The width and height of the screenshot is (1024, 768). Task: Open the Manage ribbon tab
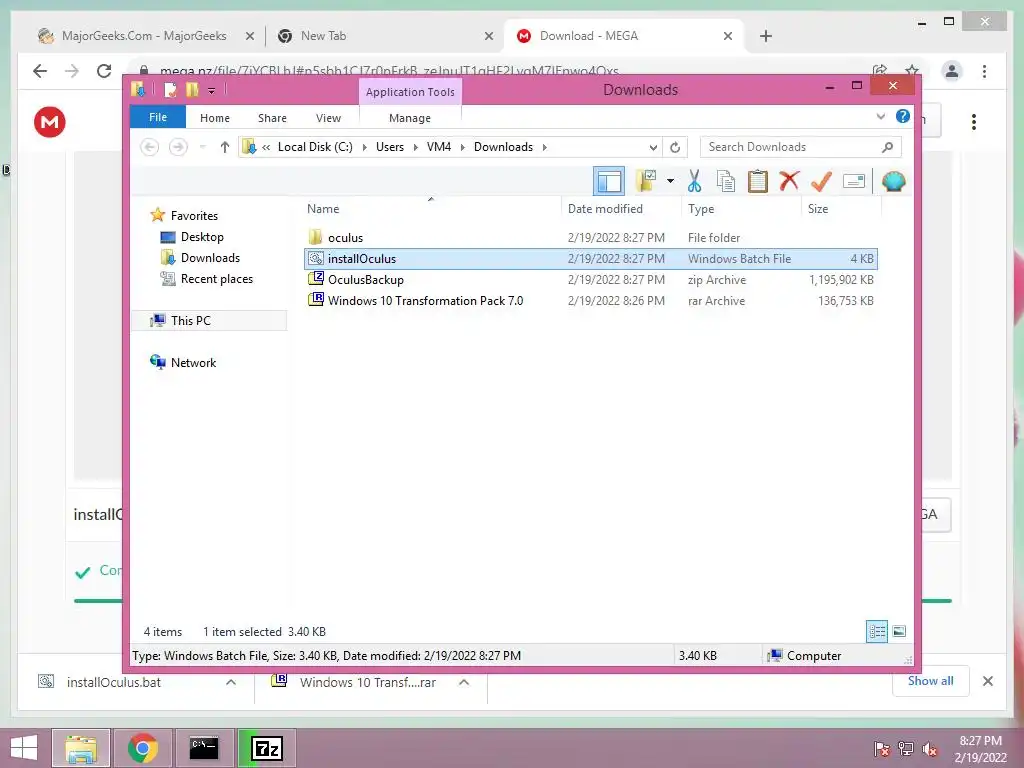click(x=409, y=118)
